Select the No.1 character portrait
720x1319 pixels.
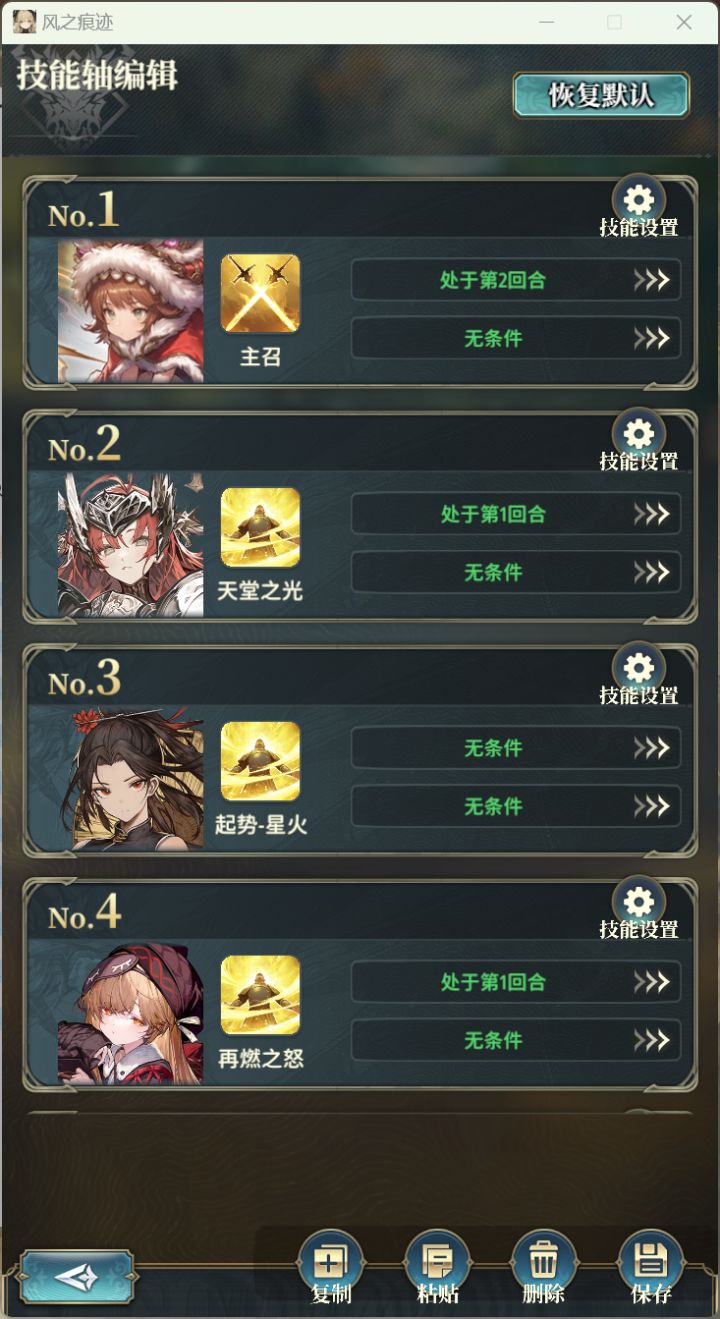tap(130, 311)
